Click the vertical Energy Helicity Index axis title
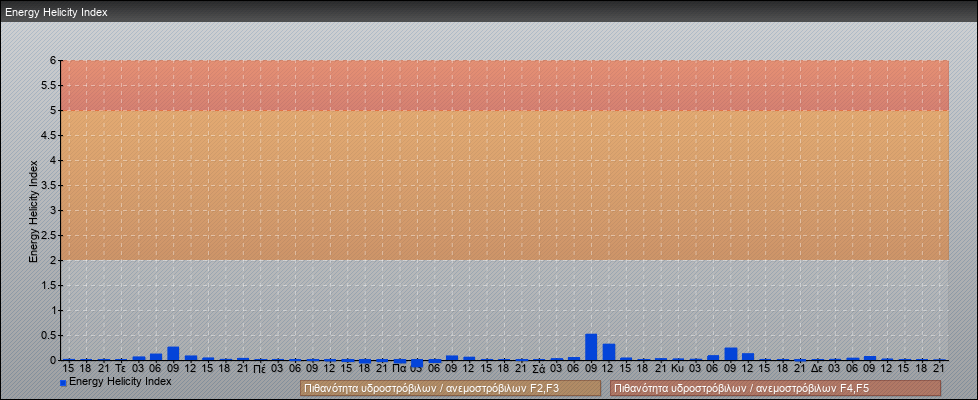Screen dimensions: 978x400 [x=33, y=210]
